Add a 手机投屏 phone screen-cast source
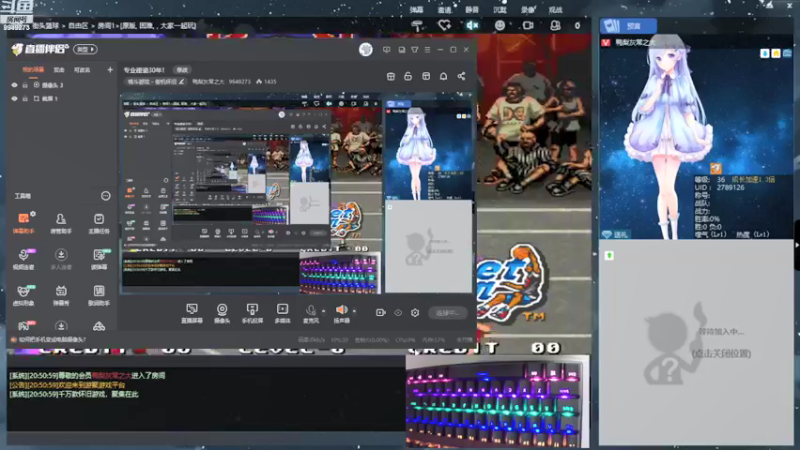The height and width of the screenshot is (450, 800). (x=252, y=313)
